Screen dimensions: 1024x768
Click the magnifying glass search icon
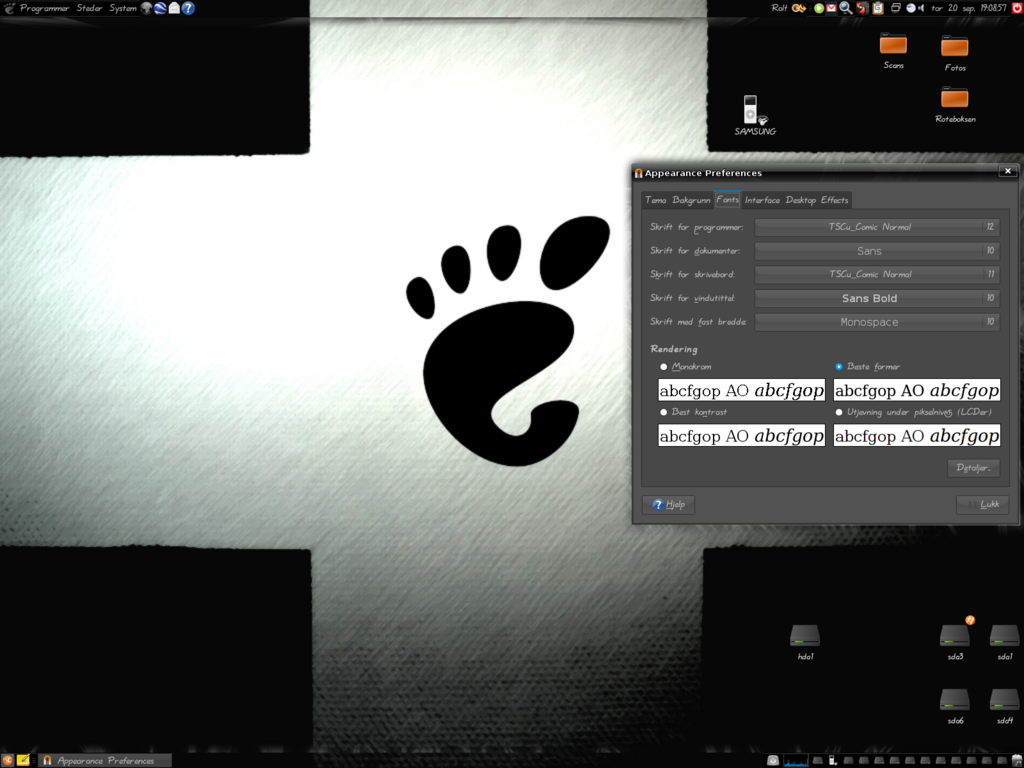click(x=845, y=8)
